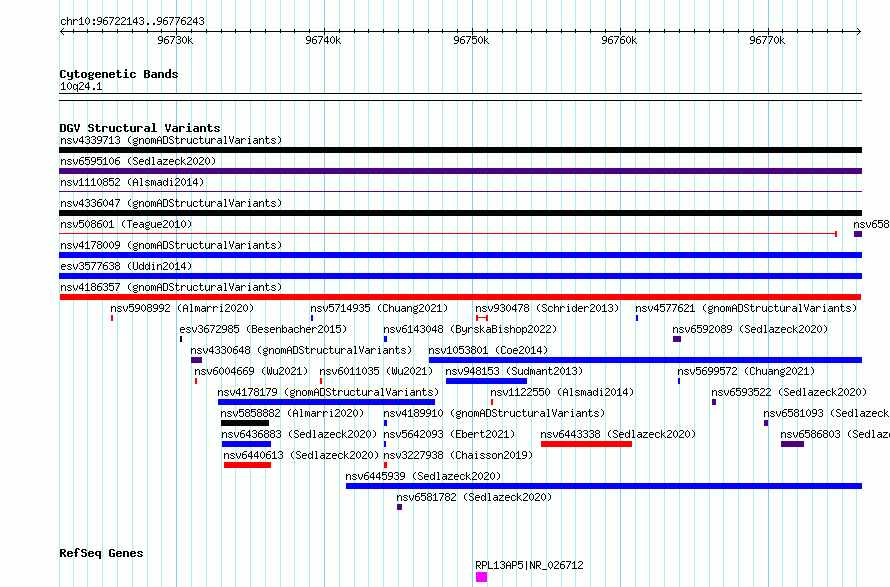Select the red nsv6443338 variant bar
The image size is (890, 587).
coord(586,444)
